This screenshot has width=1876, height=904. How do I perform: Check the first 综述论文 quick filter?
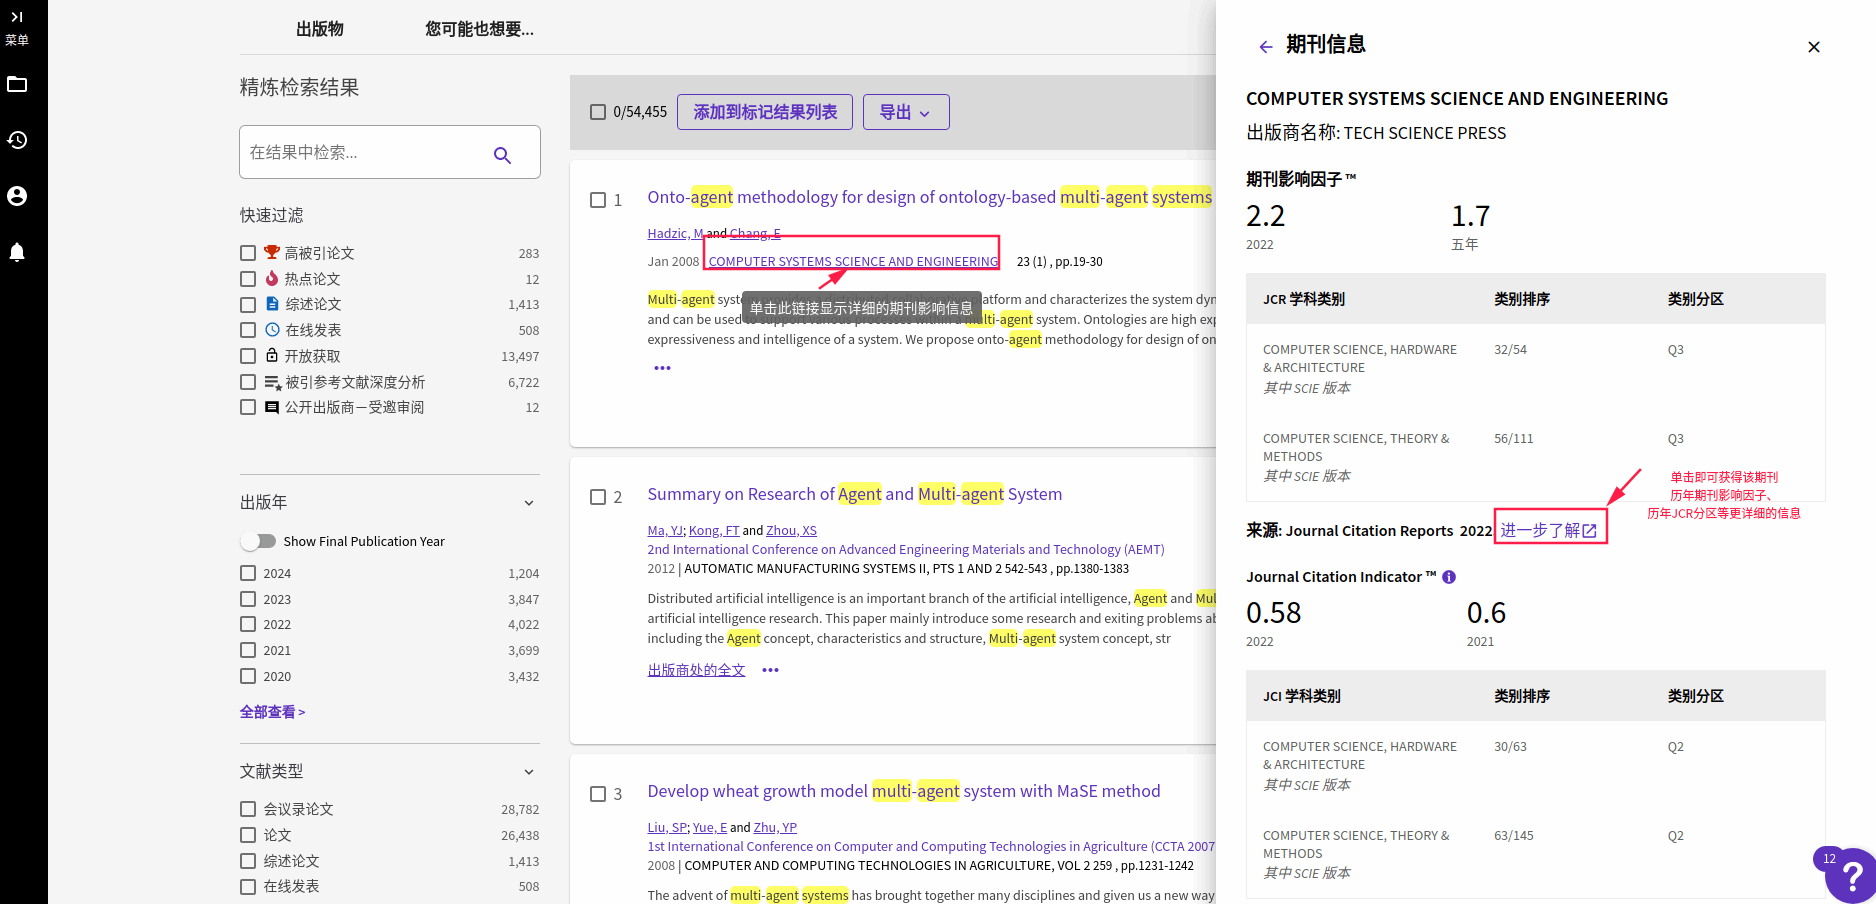[x=248, y=304]
